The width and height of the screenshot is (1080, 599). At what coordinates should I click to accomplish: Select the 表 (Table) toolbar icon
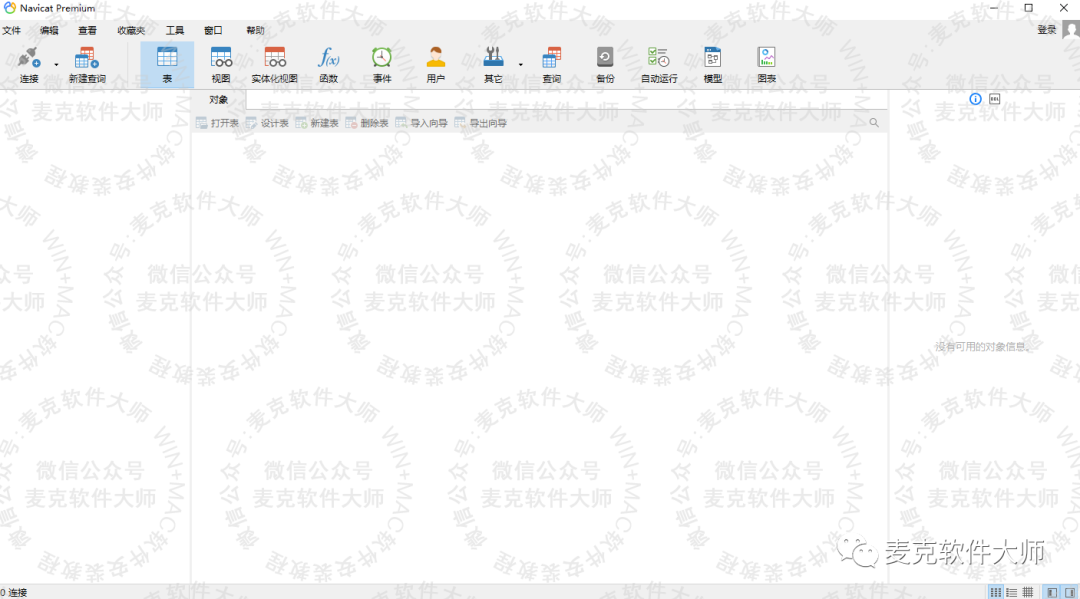pos(167,65)
